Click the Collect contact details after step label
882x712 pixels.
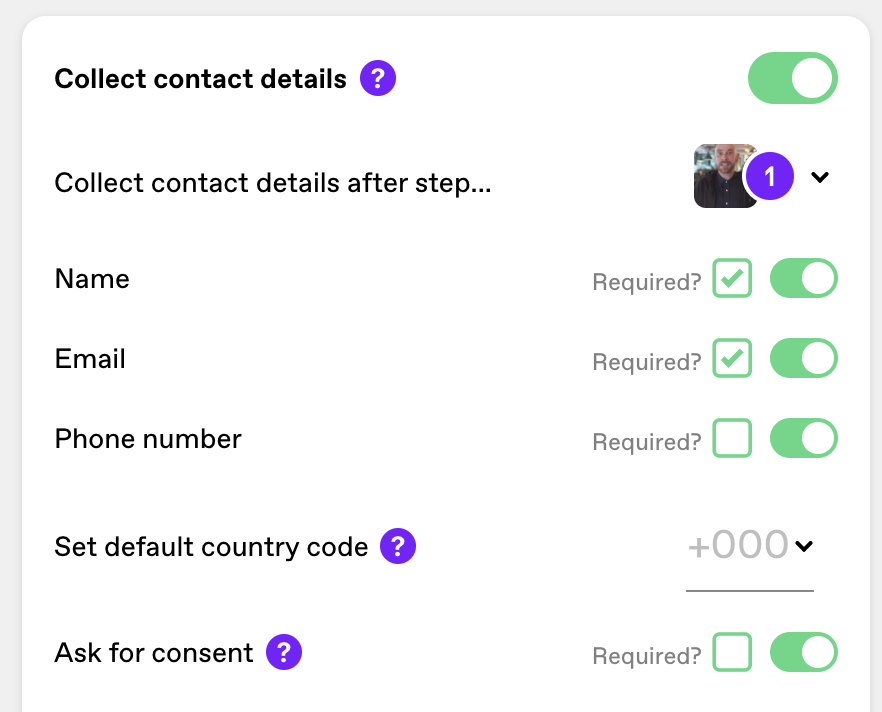click(x=273, y=183)
